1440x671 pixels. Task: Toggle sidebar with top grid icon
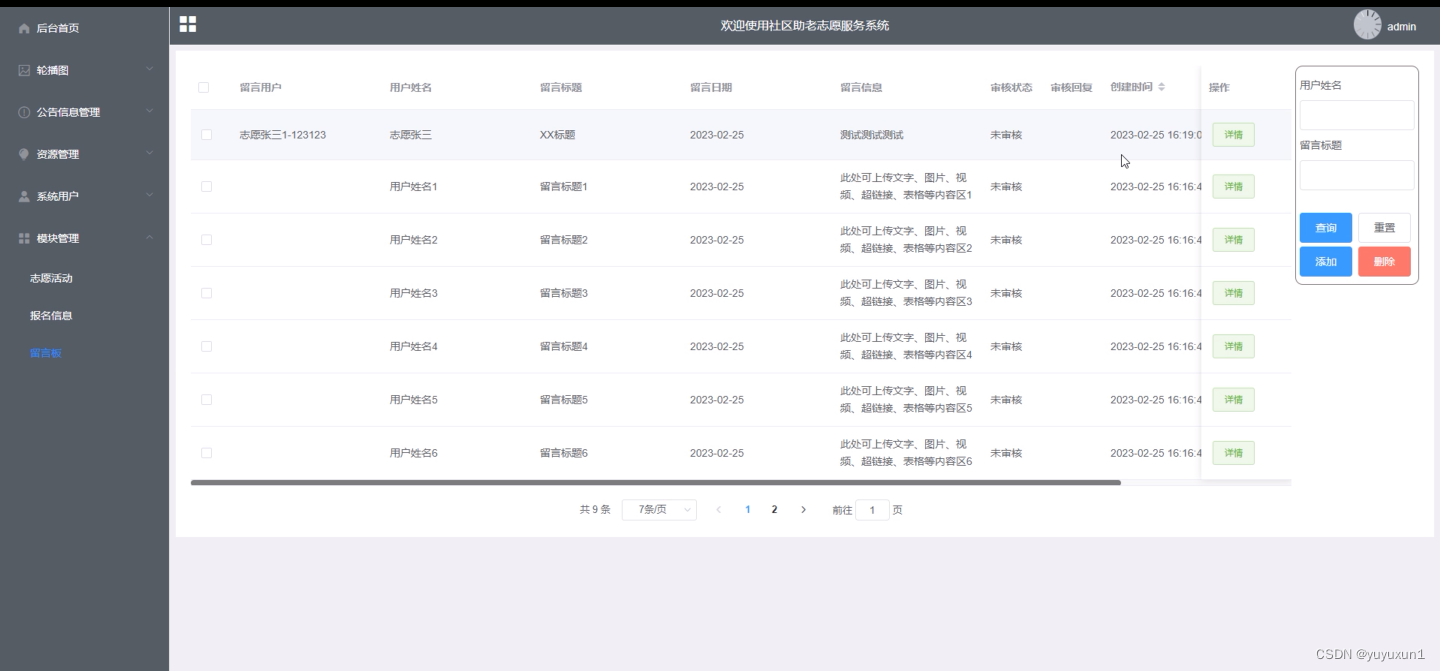[x=188, y=24]
